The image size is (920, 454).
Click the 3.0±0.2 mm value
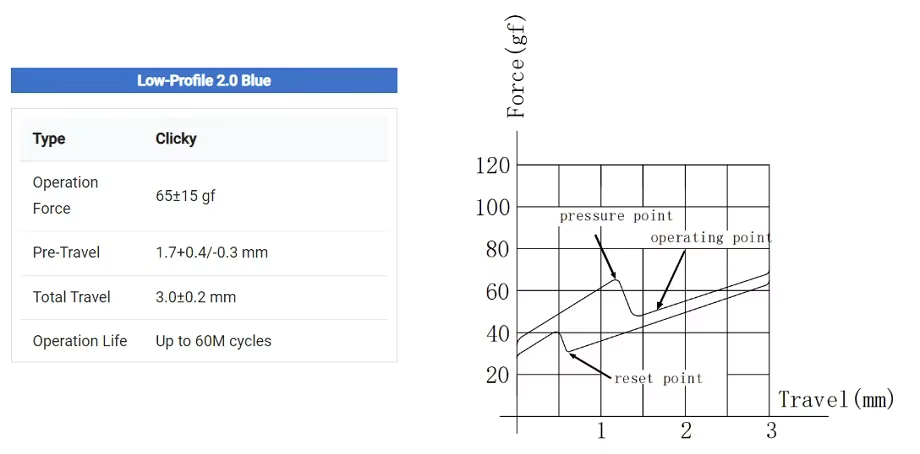[195, 297]
